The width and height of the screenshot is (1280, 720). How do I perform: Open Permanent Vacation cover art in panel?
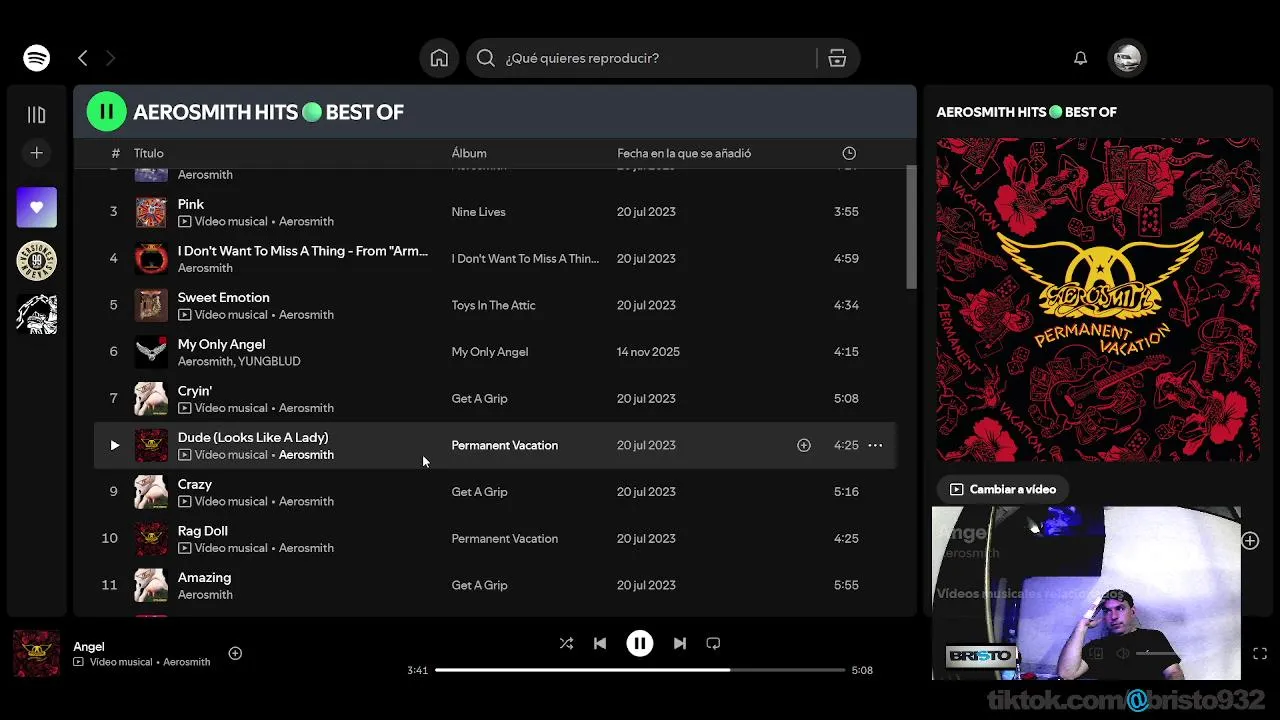[1098, 300]
